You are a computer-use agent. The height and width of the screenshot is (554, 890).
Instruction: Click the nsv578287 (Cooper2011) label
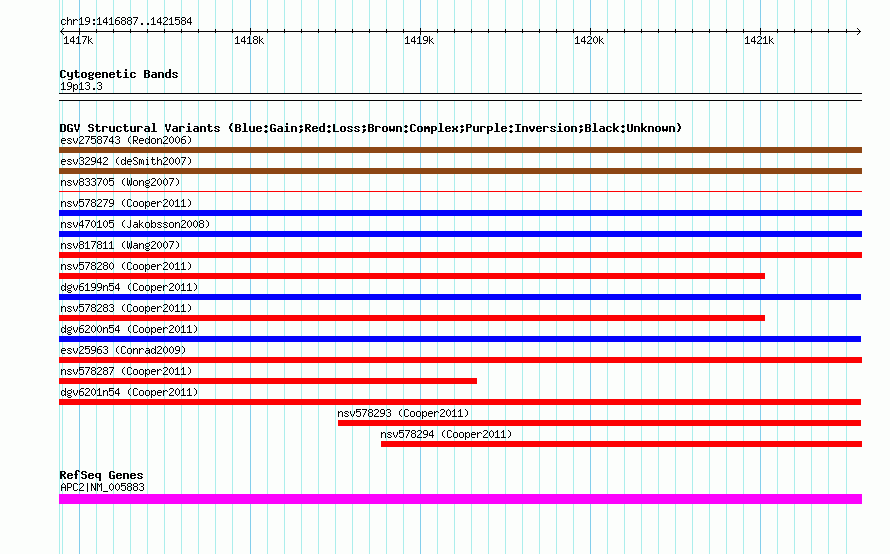(126, 371)
